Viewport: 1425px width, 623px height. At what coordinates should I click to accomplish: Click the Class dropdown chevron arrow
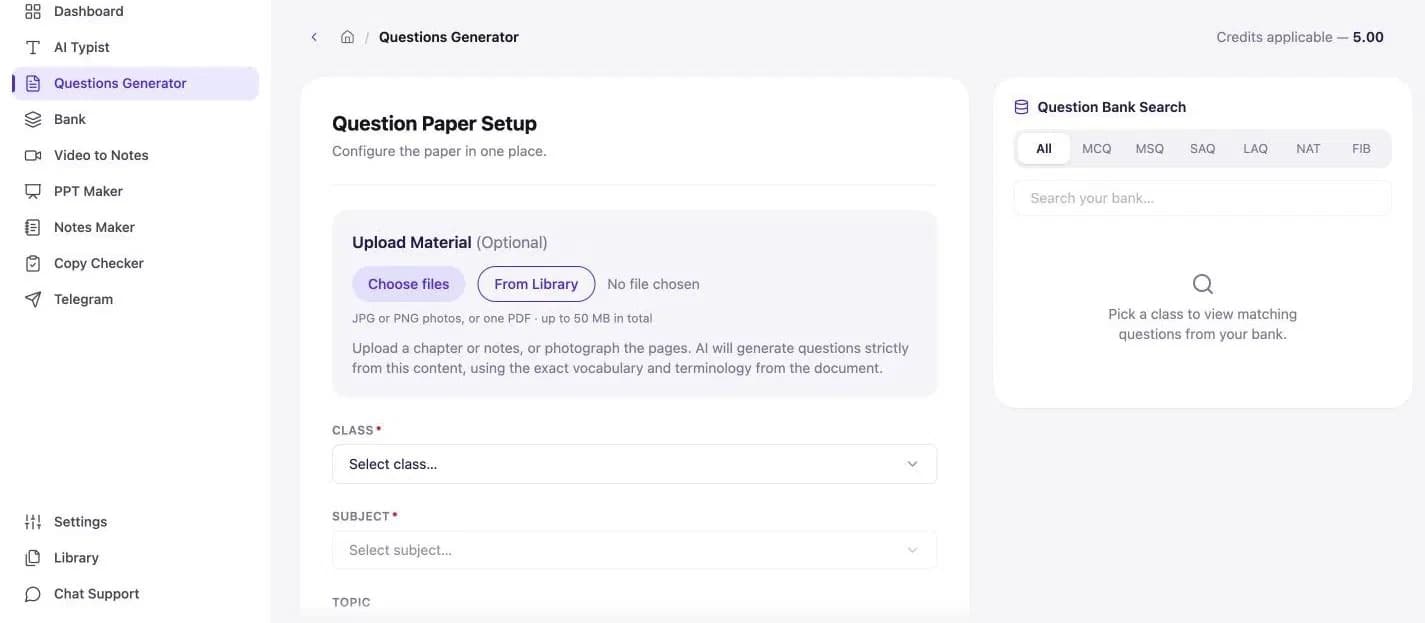(912, 464)
